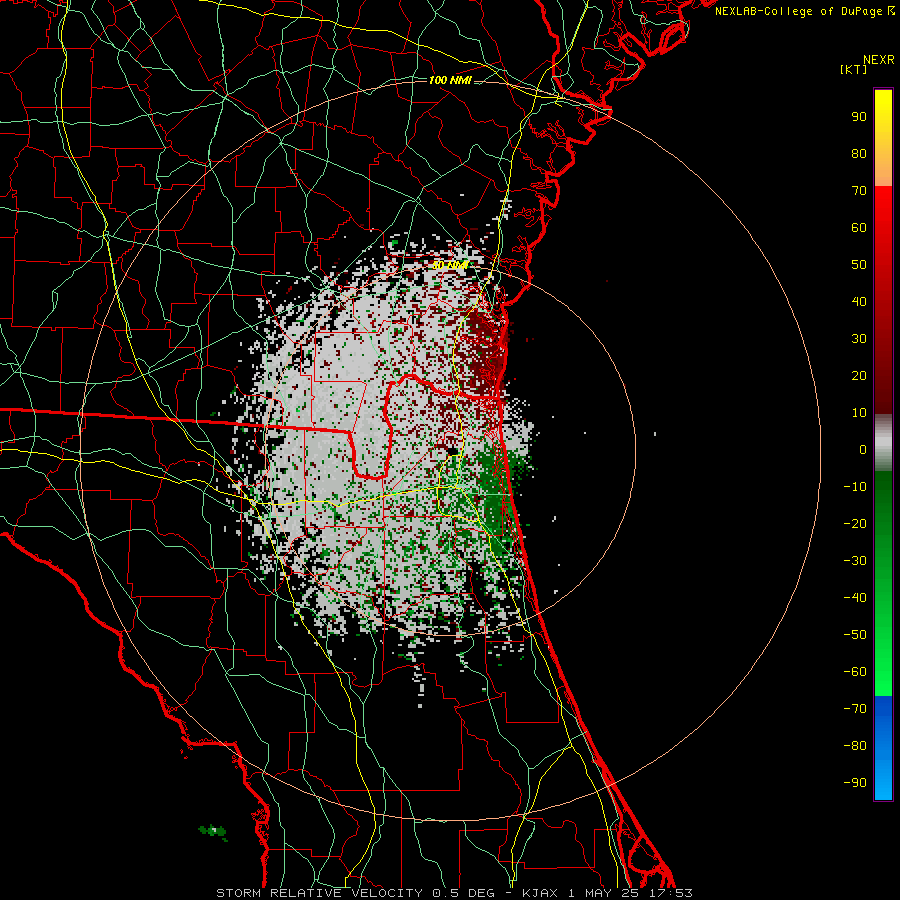Click the 50 value on the velocity scale
Image resolution: width=900 pixels, height=900 pixels.
coord(859,265)
